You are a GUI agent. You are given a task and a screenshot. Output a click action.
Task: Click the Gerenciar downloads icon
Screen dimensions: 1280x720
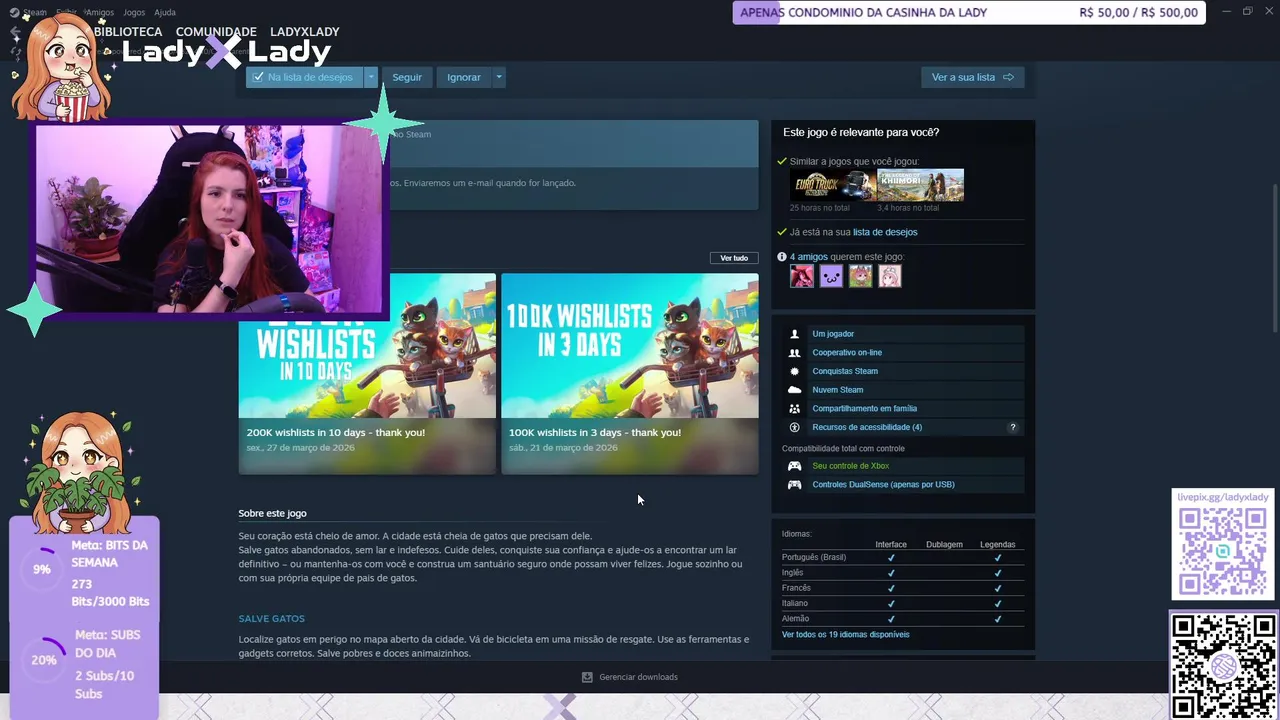[x=587, y=677]
